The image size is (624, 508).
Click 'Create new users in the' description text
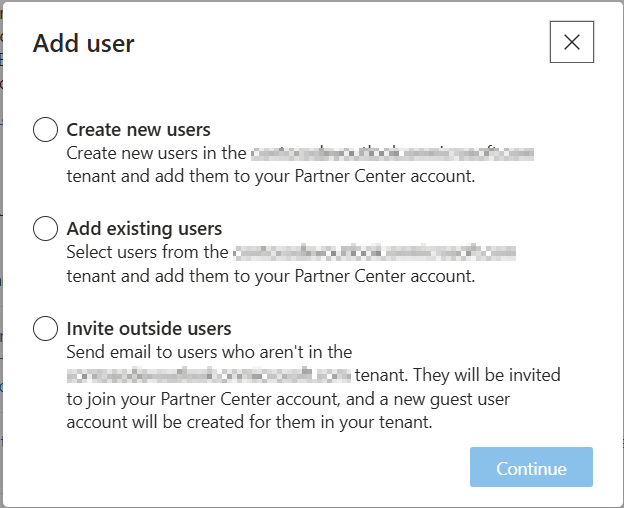(x=156, y=153)
